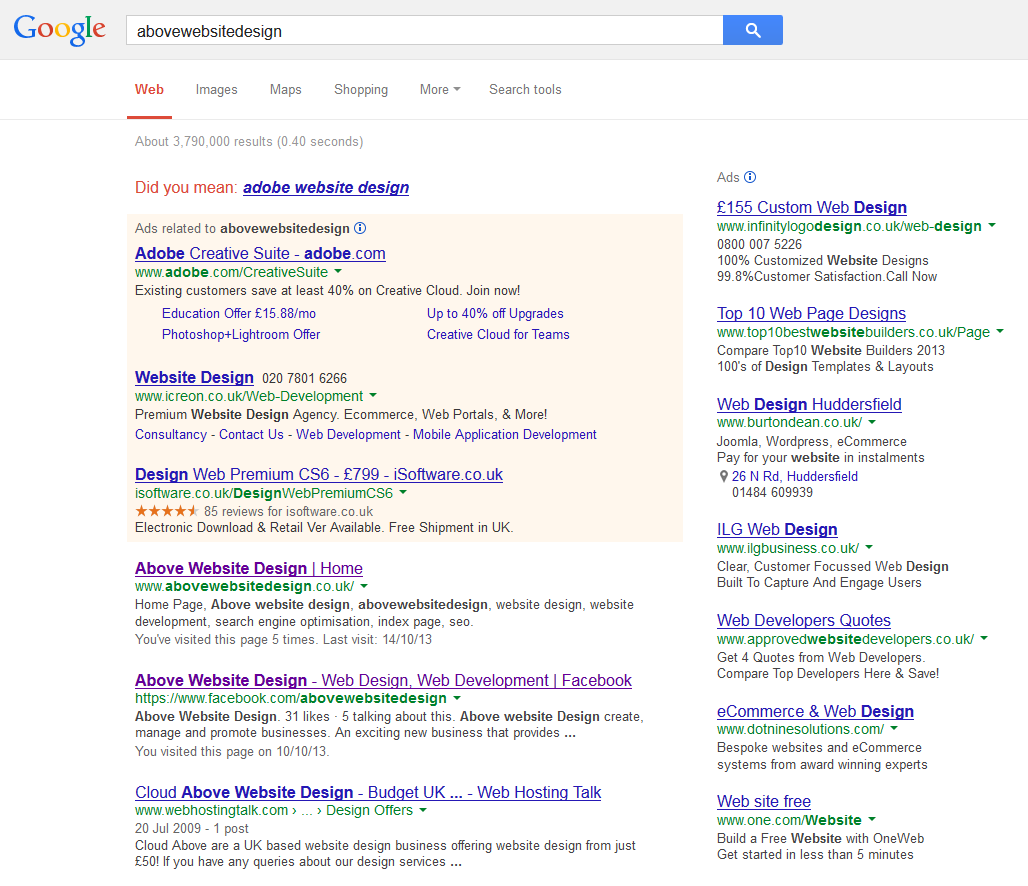Click '20 Jul 2009 - 1 post' text
The height and width of the screenshot is (886, 1028).
[192, 828]
